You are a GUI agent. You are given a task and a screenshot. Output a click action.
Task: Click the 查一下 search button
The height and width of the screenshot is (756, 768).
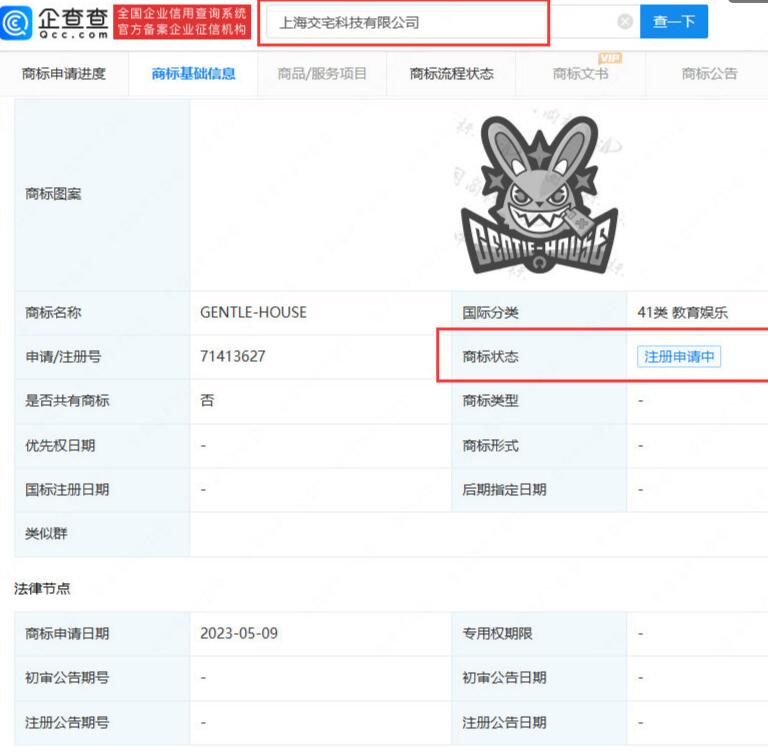tap(673, 22)
